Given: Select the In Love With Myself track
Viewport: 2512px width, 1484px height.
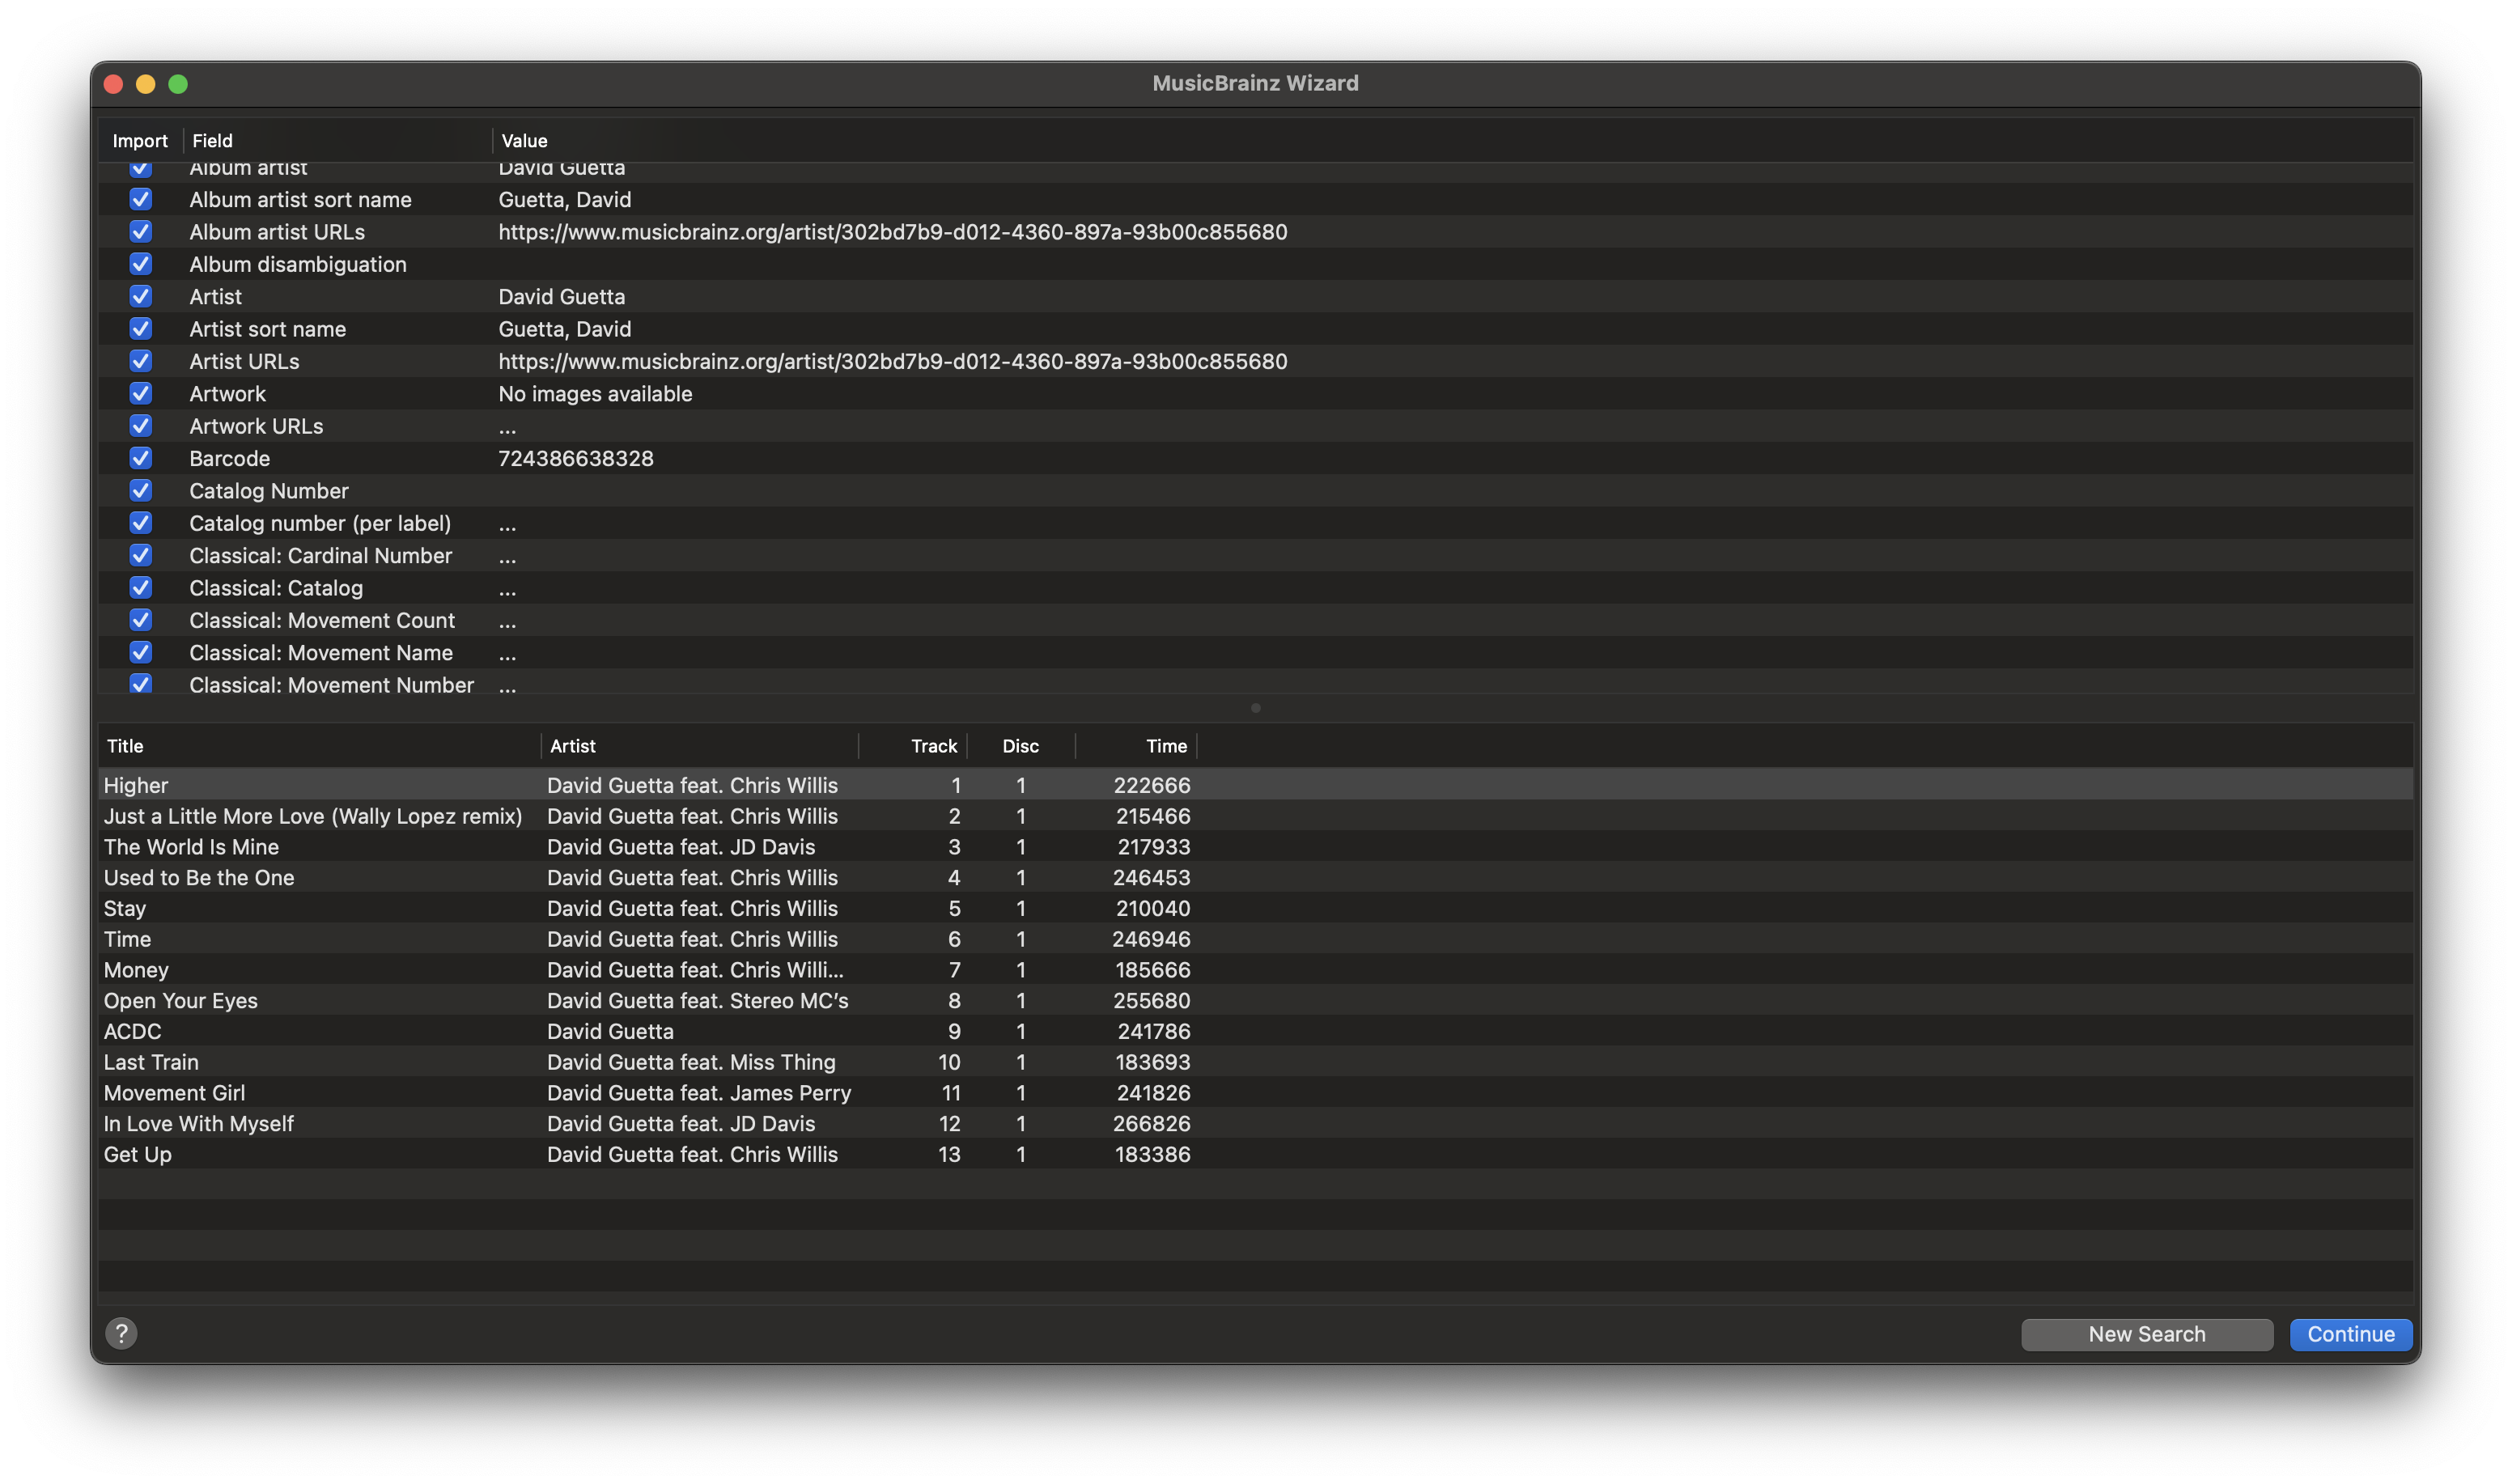Looking at the screenshot, I should tap(1256, 1124).
